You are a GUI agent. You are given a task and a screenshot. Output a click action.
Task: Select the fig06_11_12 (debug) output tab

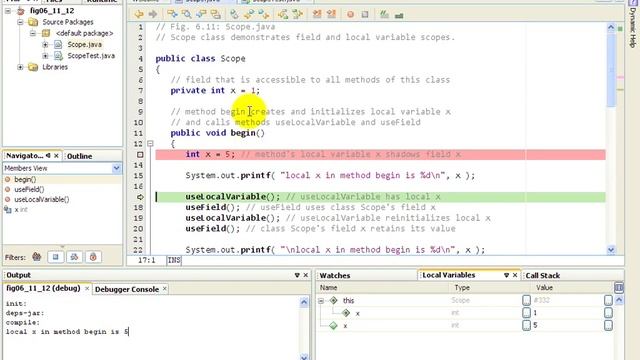coord(43,288)
